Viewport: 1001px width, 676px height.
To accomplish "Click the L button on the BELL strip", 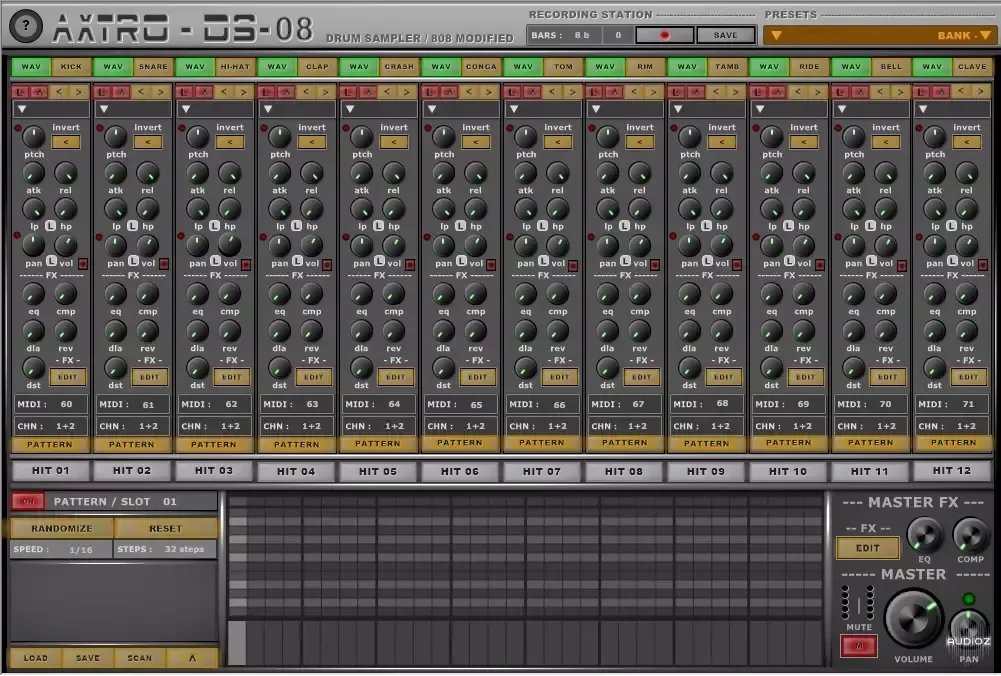I will [840, 93].
